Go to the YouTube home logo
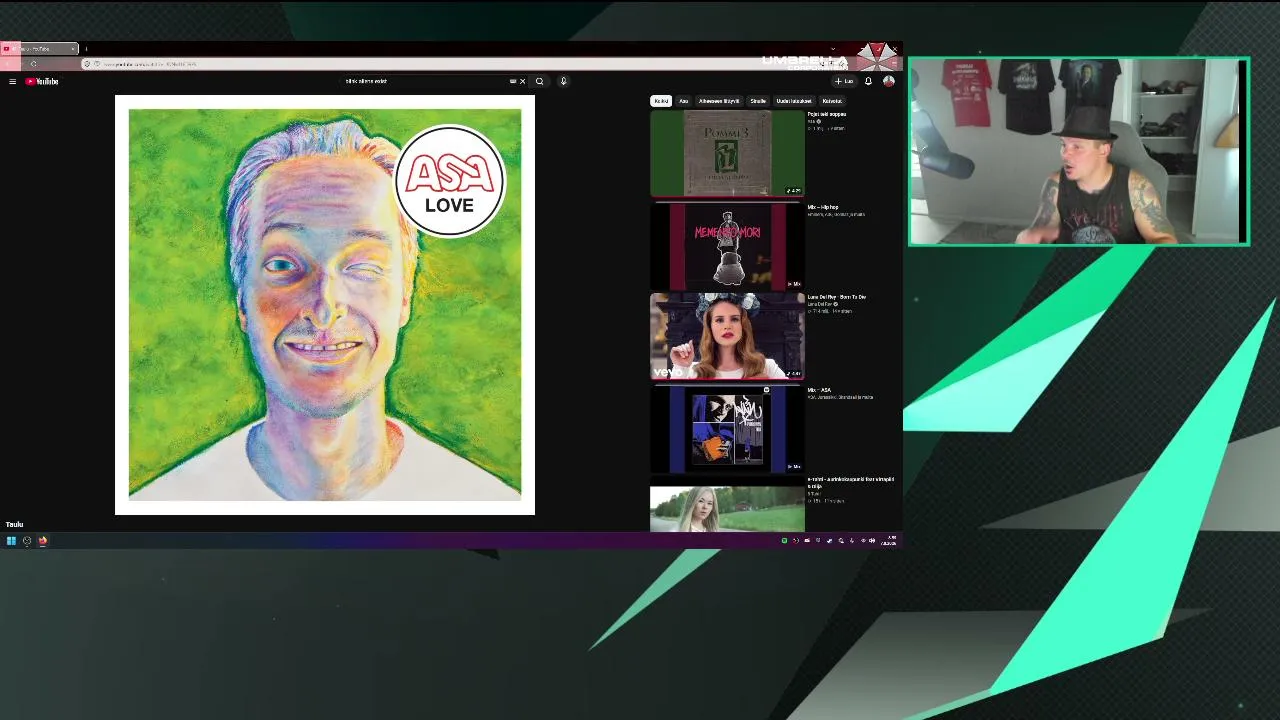The image size is (1280, 720). pyautogui.click(x=42, y=81)
